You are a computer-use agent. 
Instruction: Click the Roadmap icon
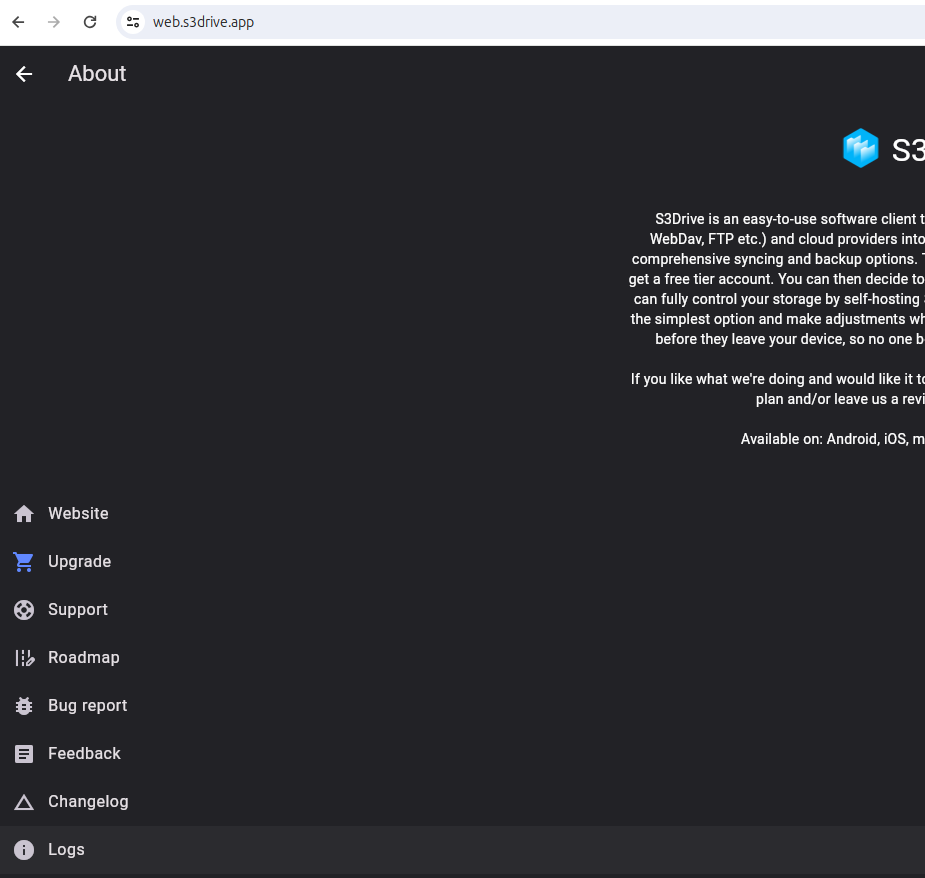[24, 658]
